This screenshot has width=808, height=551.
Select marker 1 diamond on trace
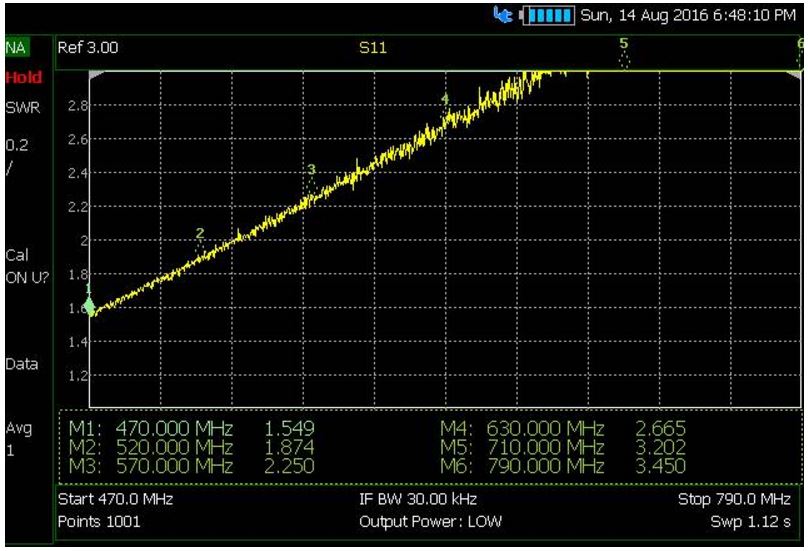(x=90, y=307)
